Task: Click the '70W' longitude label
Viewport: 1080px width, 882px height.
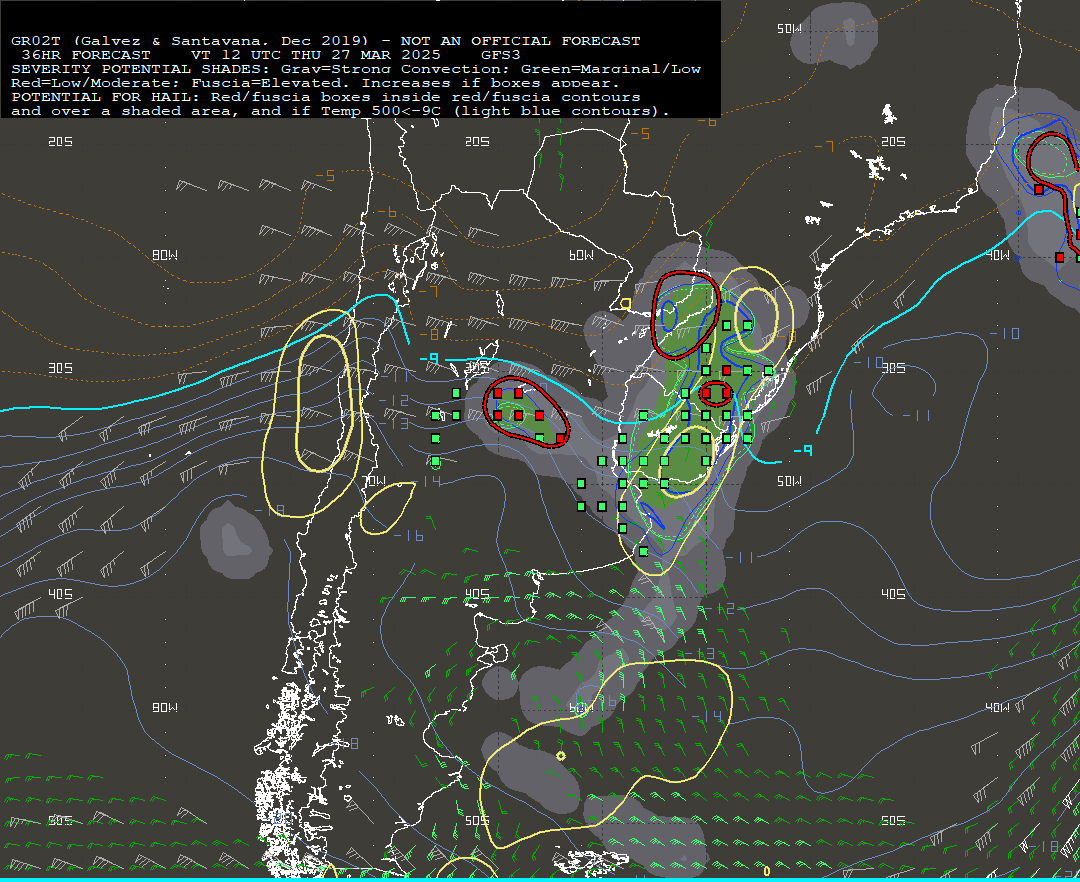Action: coord(374,481)
